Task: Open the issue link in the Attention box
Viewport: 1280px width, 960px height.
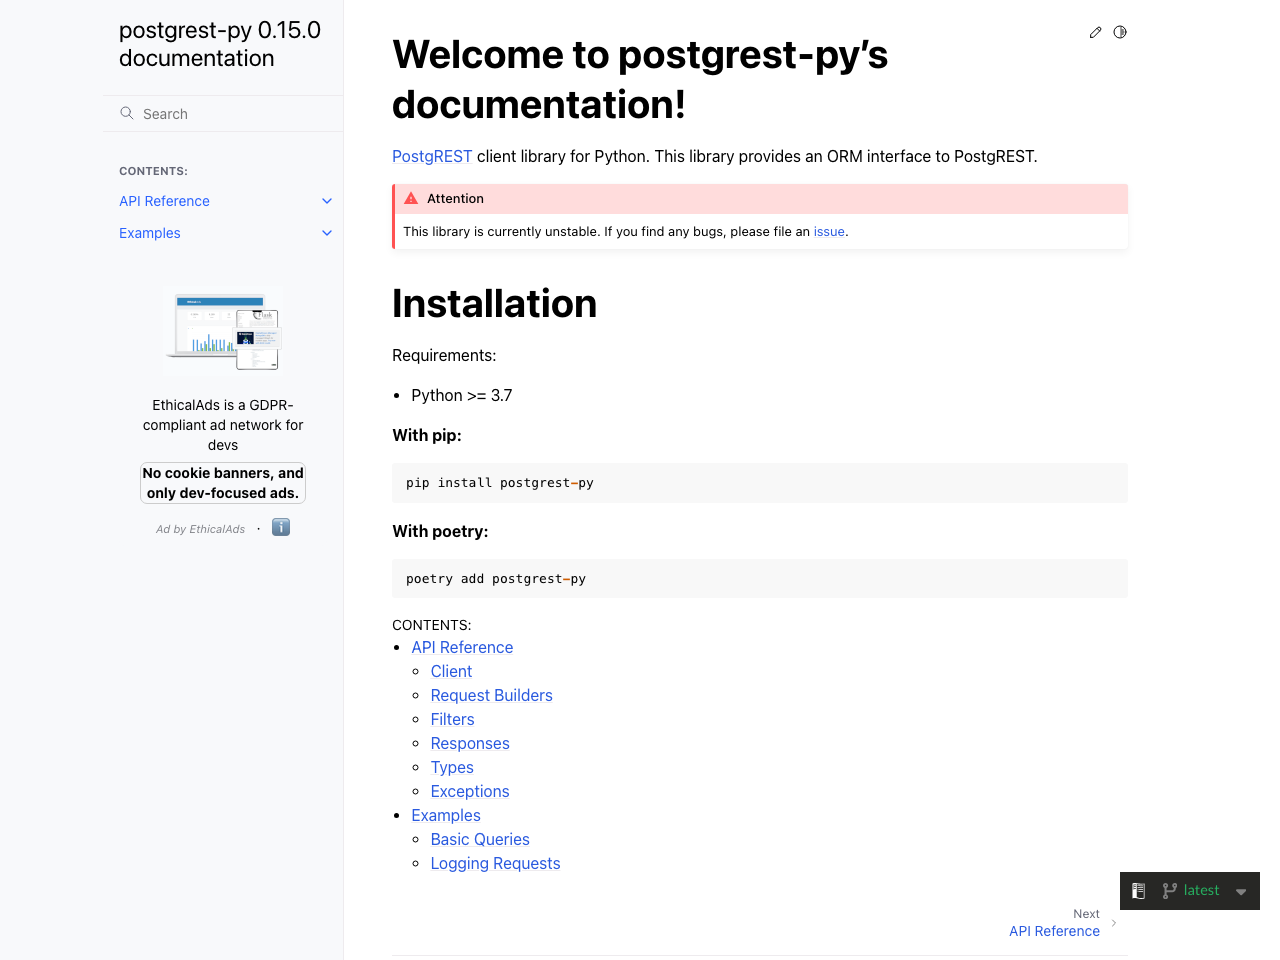Action: tap(829, 231)
